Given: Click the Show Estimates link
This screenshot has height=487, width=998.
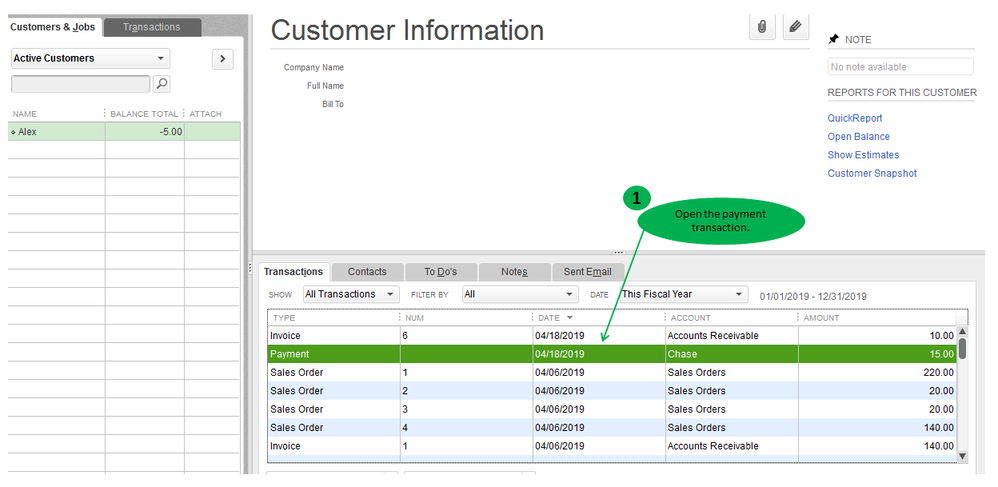Looking at the screenshot, I should point(863,155).
